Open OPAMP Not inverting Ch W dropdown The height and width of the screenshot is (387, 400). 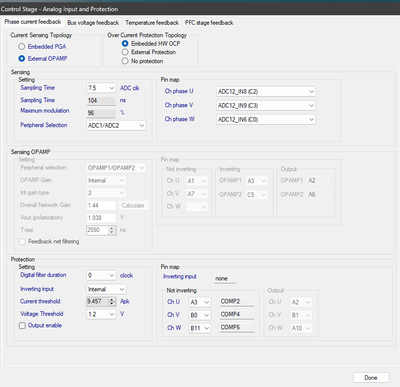click(197, 207)
